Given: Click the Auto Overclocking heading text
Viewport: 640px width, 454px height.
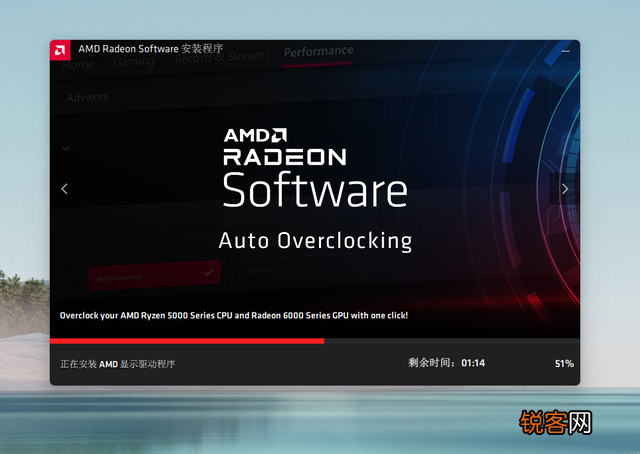Looking at the screenshot, I should (315, 241).
